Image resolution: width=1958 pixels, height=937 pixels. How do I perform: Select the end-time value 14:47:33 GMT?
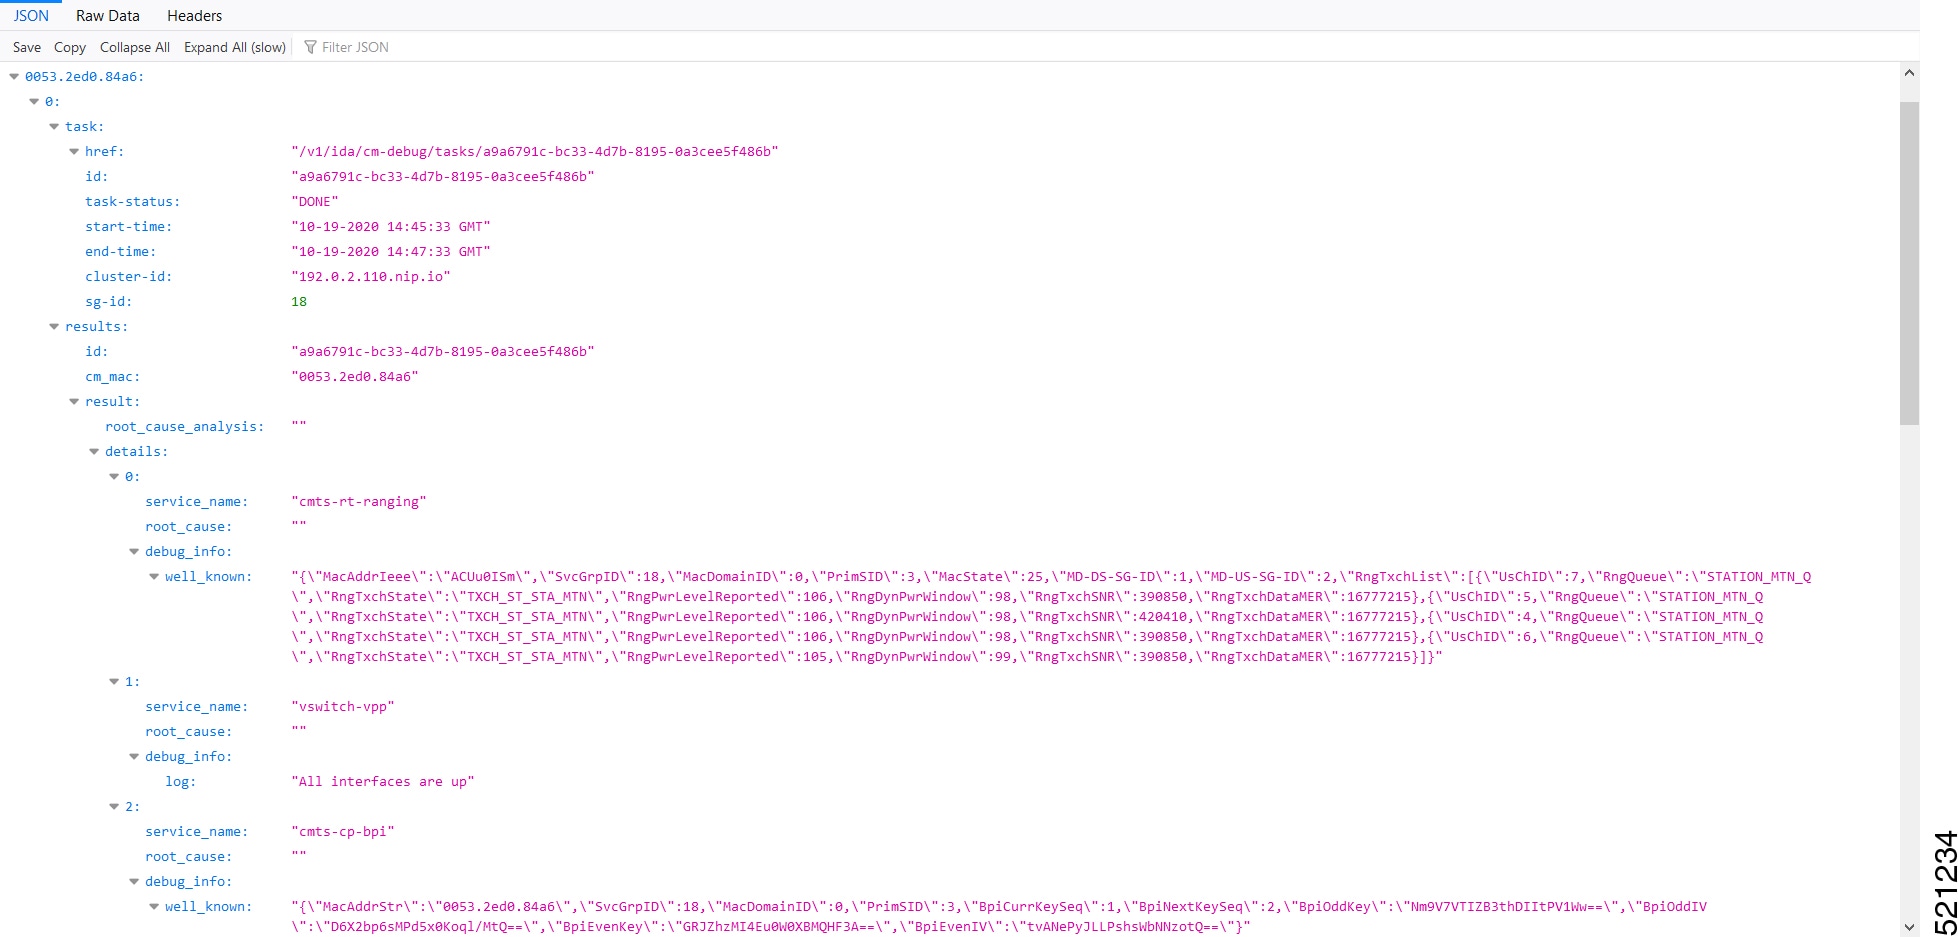[391, 251]
